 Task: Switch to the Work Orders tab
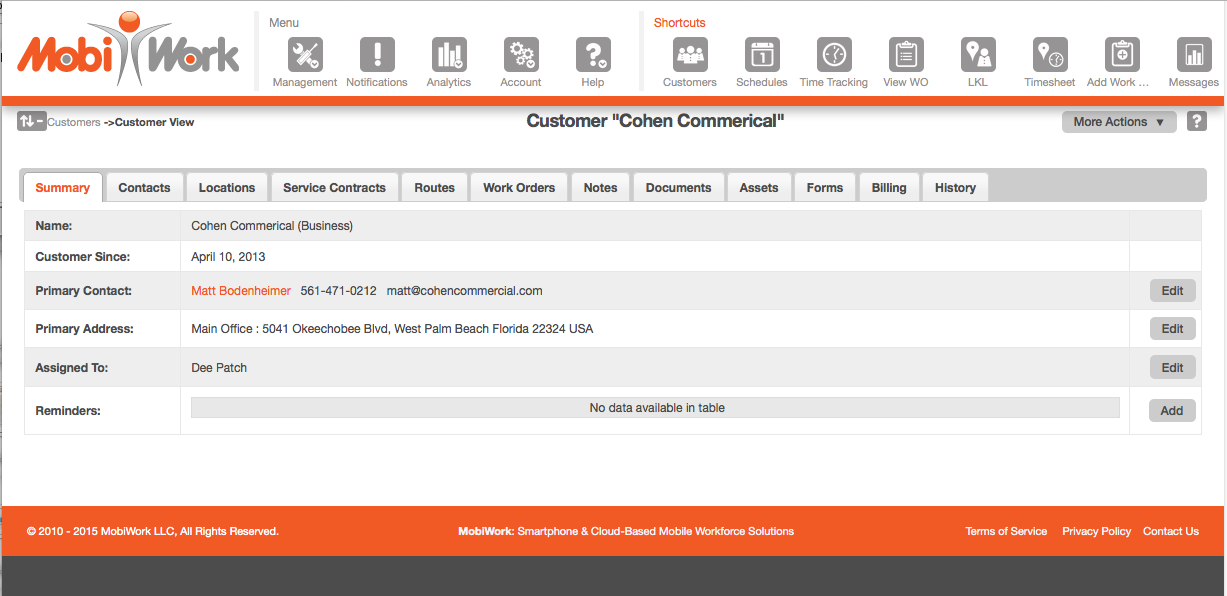click(x=519, y=187)
